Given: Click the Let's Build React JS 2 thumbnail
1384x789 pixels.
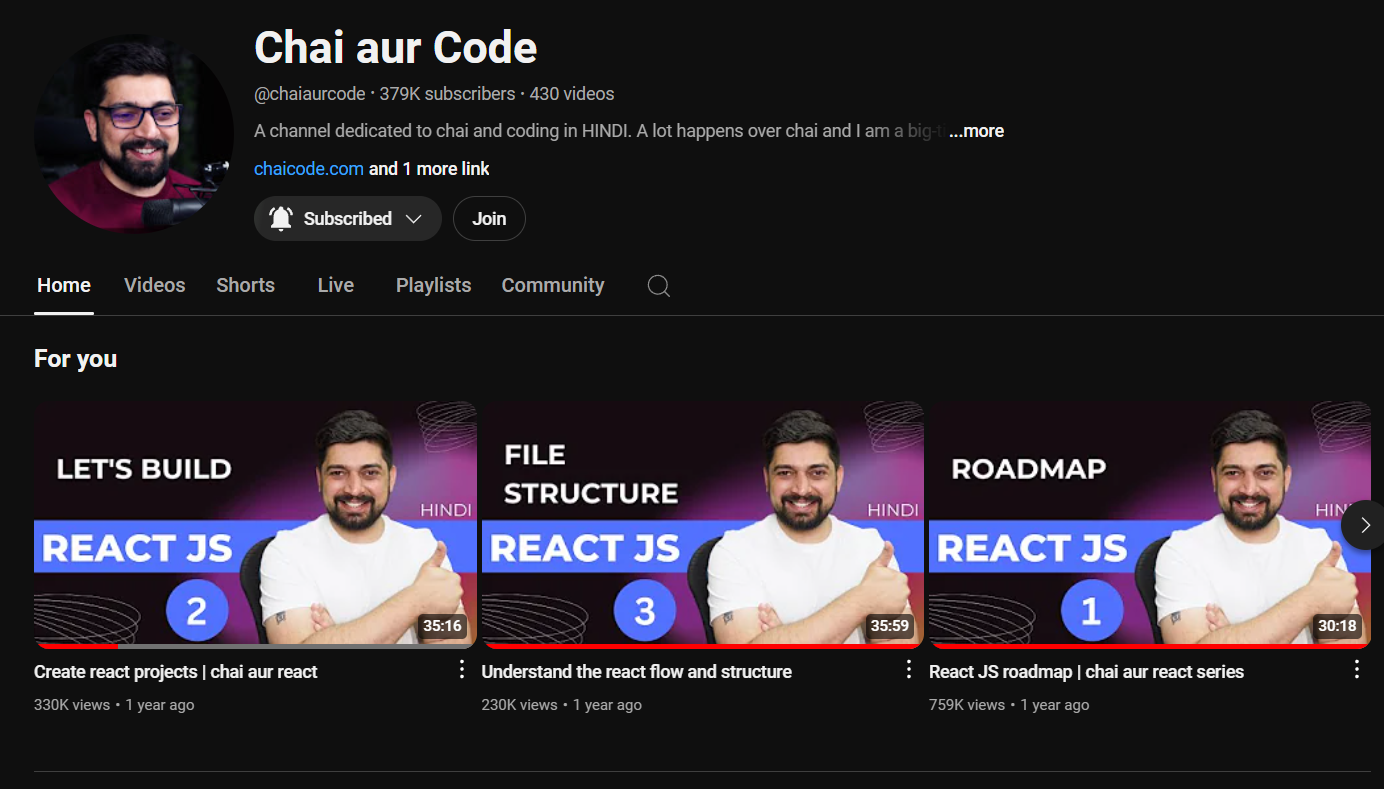Looking at the screenshot, I should coord(255,524).
